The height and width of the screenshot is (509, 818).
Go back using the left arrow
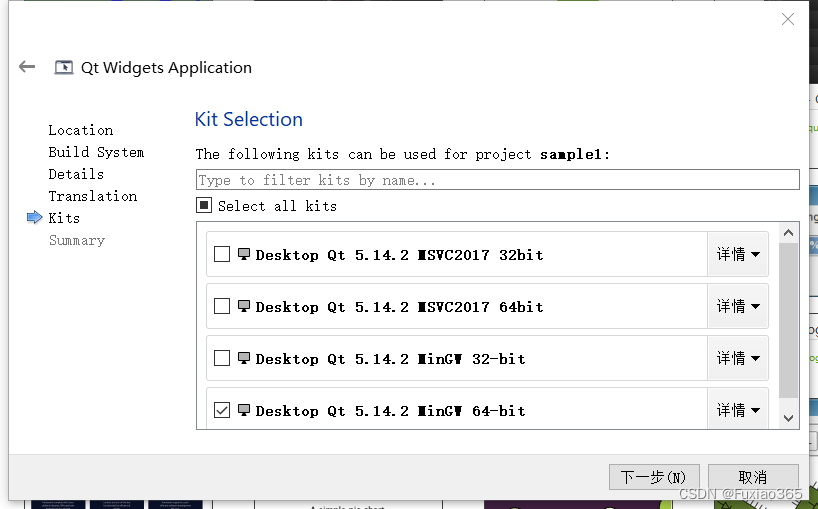tap(27, 67)
